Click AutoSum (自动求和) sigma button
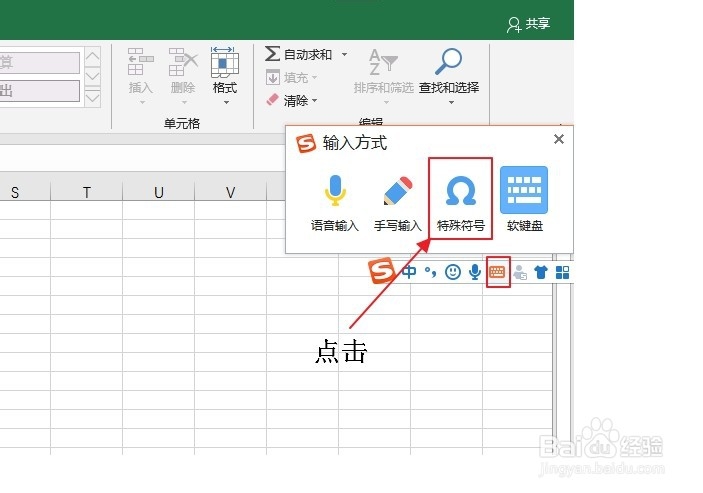Image resolution: width=703 pixels, height=493 pixels. point(298,54)
